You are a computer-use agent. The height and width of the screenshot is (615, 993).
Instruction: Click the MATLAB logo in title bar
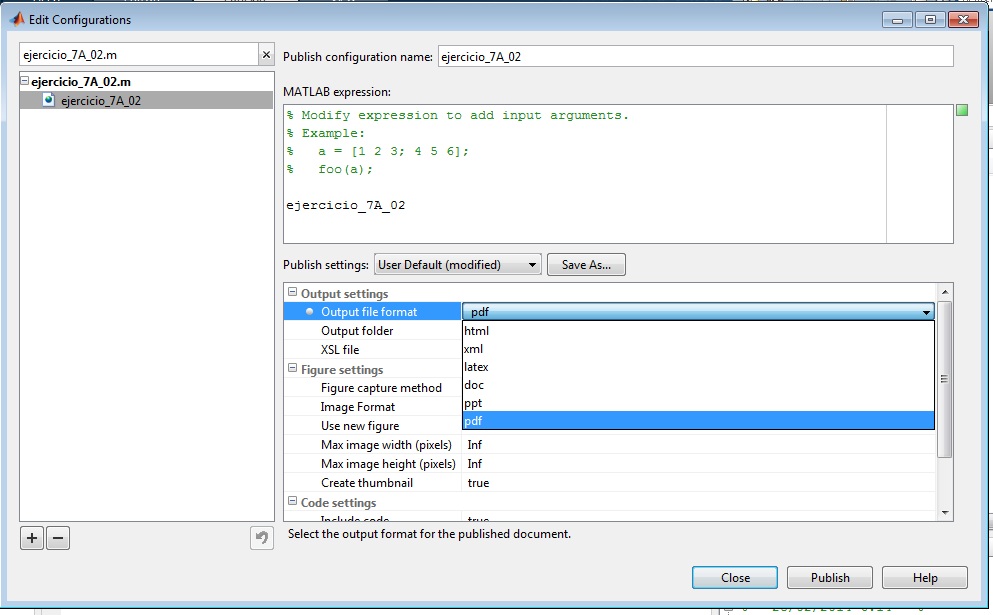17,20
